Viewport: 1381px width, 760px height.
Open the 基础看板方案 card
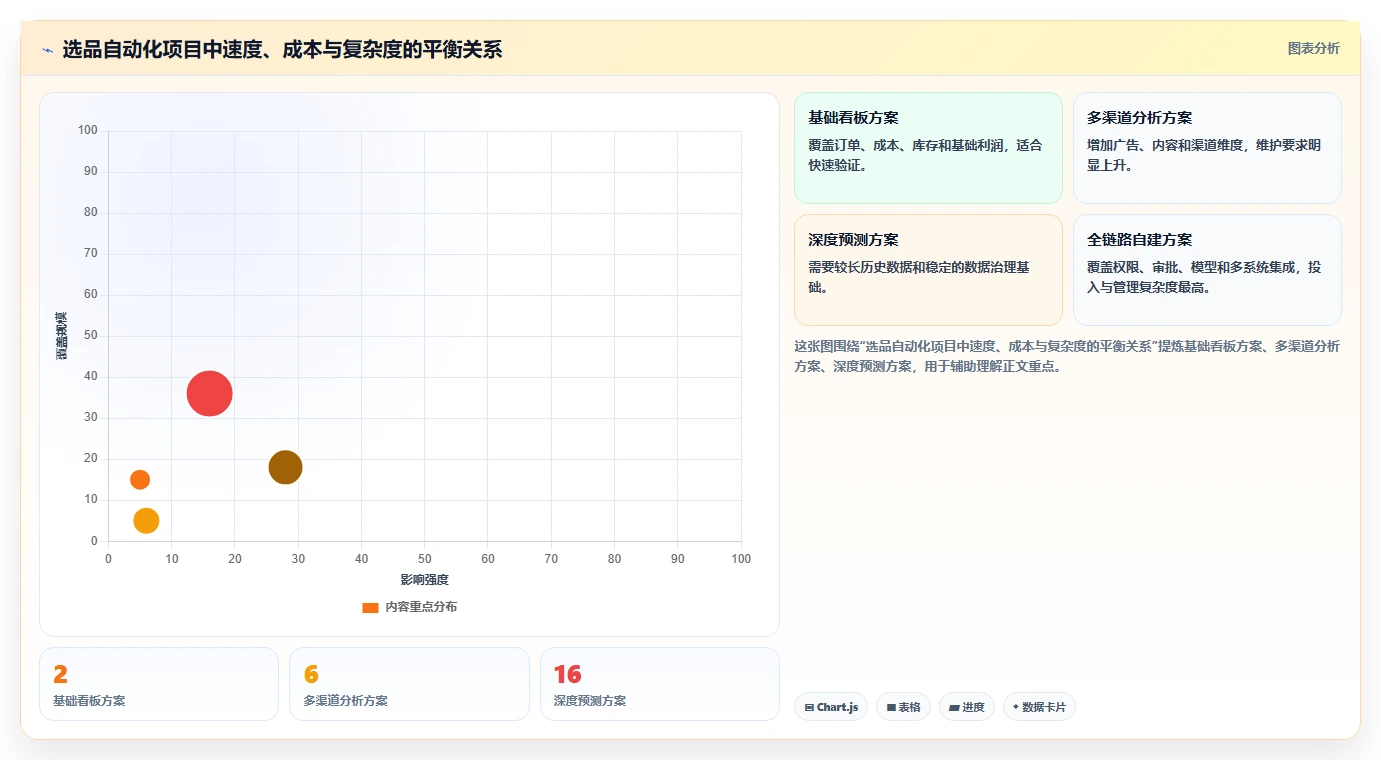click(928, 148)
